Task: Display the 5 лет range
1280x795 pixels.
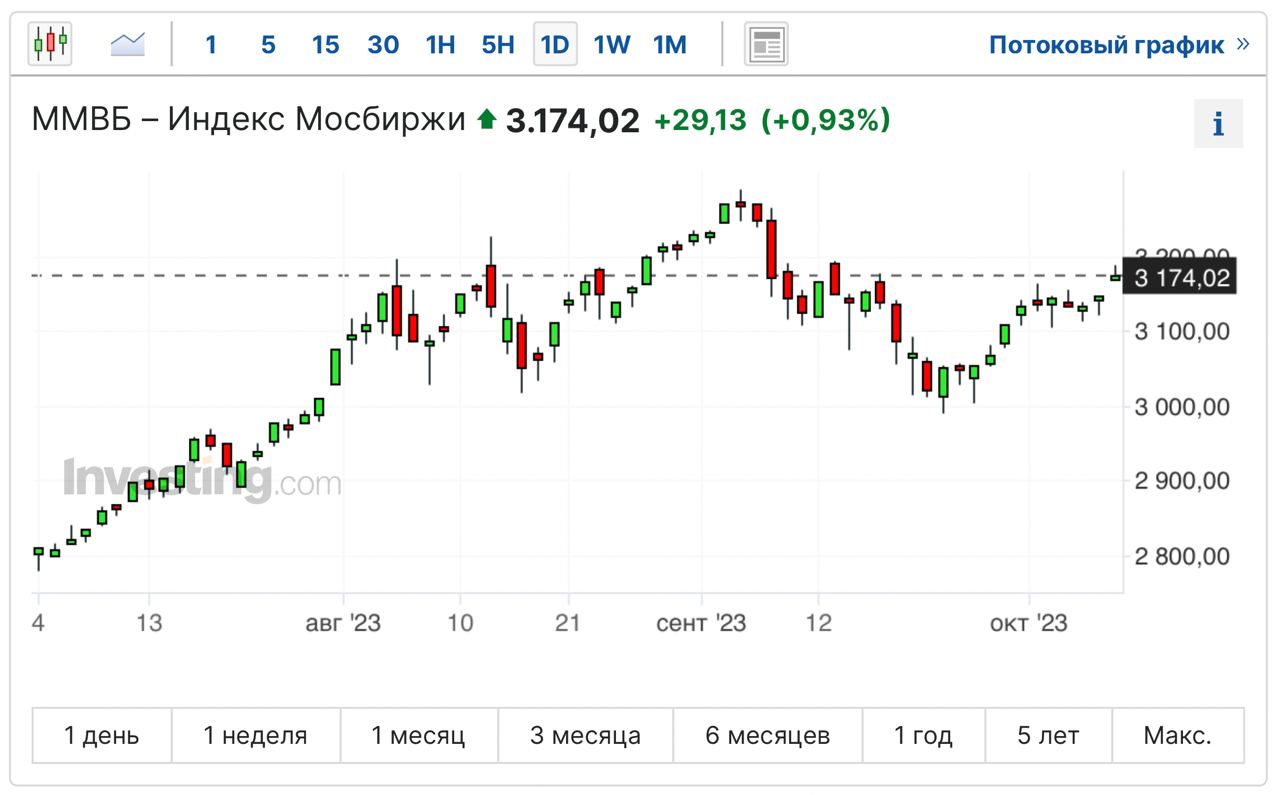Action: coord(1049,736)
